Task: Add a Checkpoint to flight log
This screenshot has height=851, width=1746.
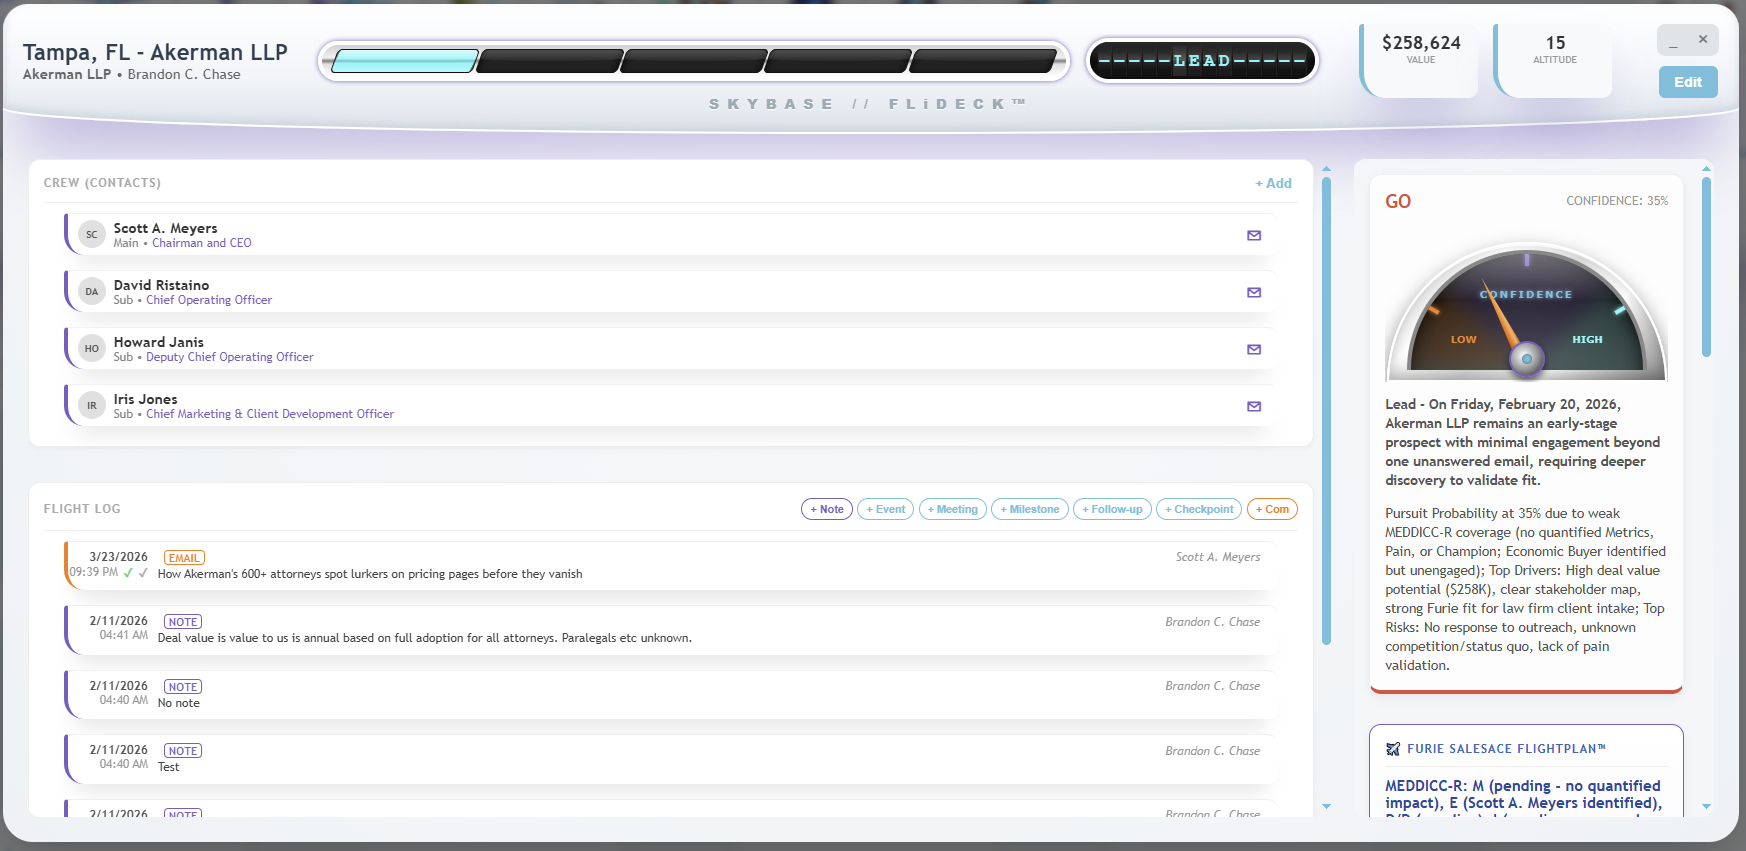Action: click(x=1199, y=509)
